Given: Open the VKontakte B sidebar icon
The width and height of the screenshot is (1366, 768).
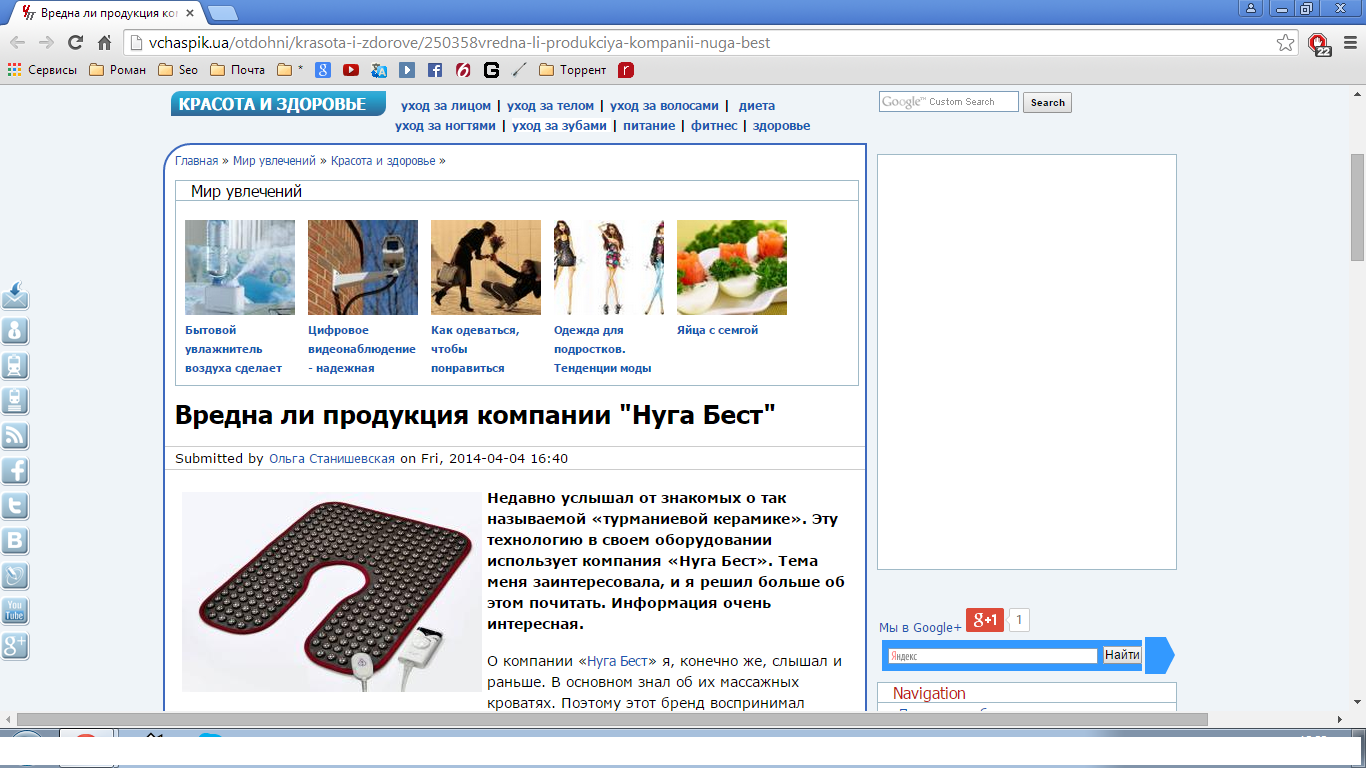Looking at the screenshot, I should click(15, 541).
